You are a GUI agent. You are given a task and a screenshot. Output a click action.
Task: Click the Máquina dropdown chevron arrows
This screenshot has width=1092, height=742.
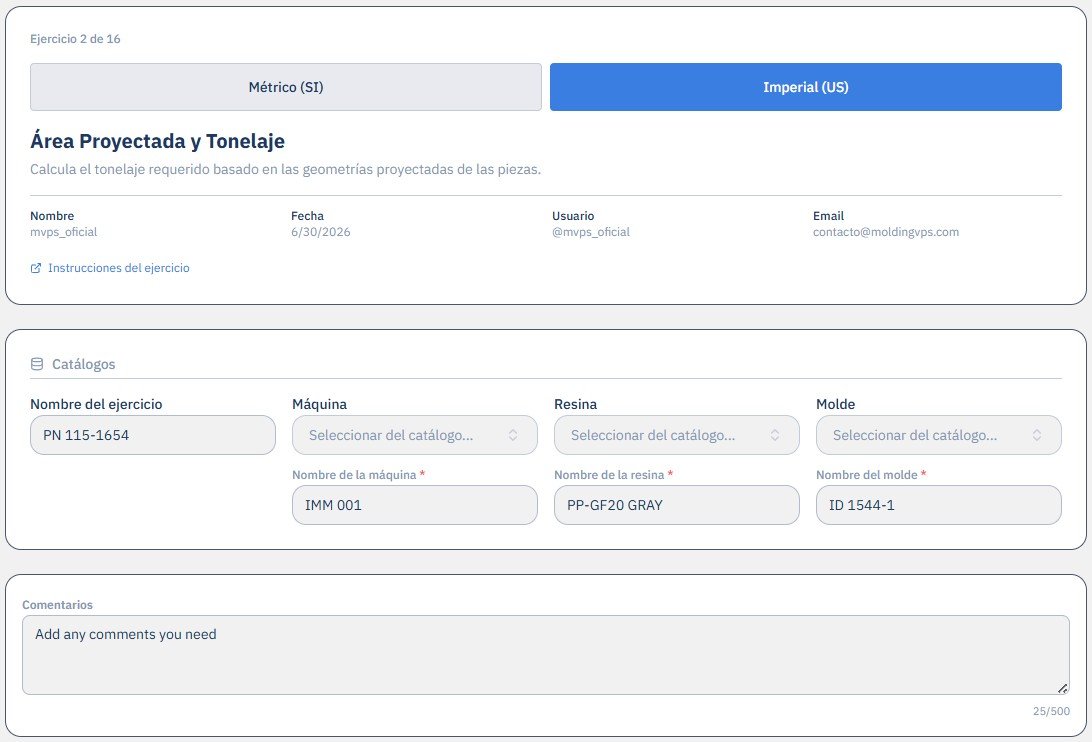coord(513,435)
